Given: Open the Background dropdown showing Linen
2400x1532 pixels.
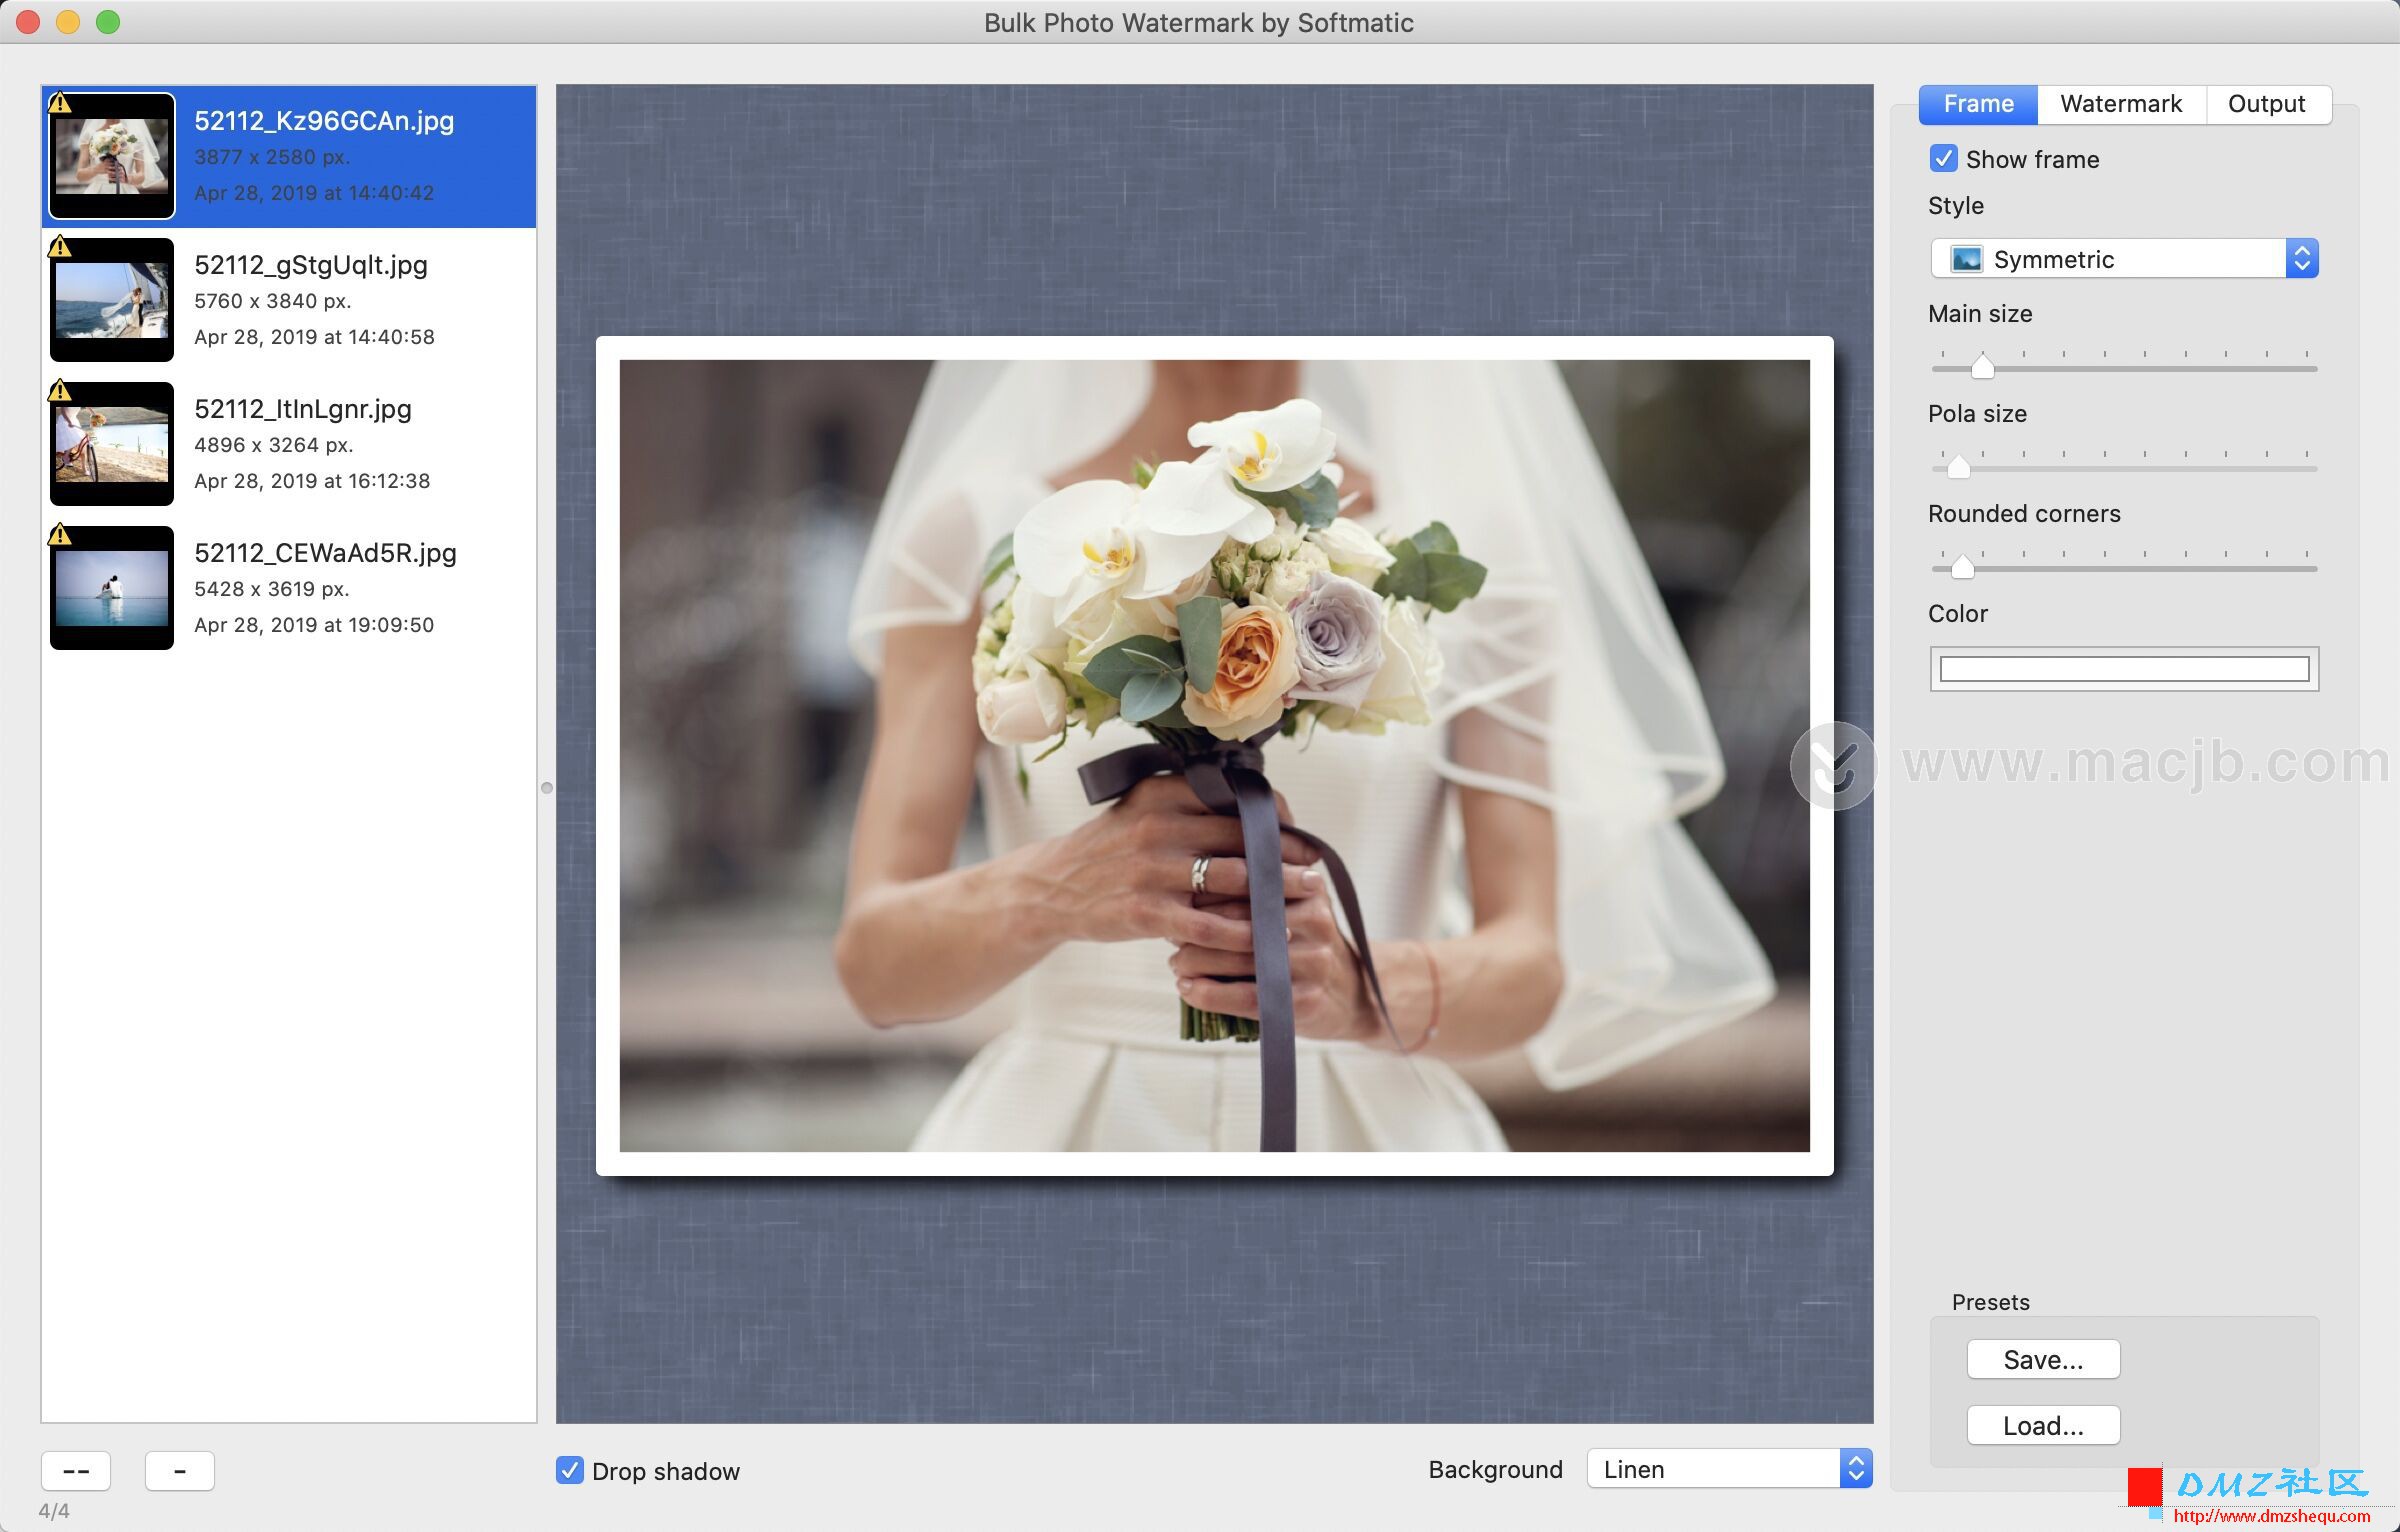Looking at the screenshot, I should click(x=1729, y=1469).
